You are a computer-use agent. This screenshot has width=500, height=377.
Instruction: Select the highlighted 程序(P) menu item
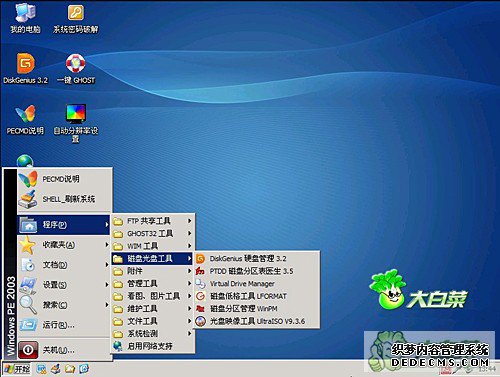[64, 225]
